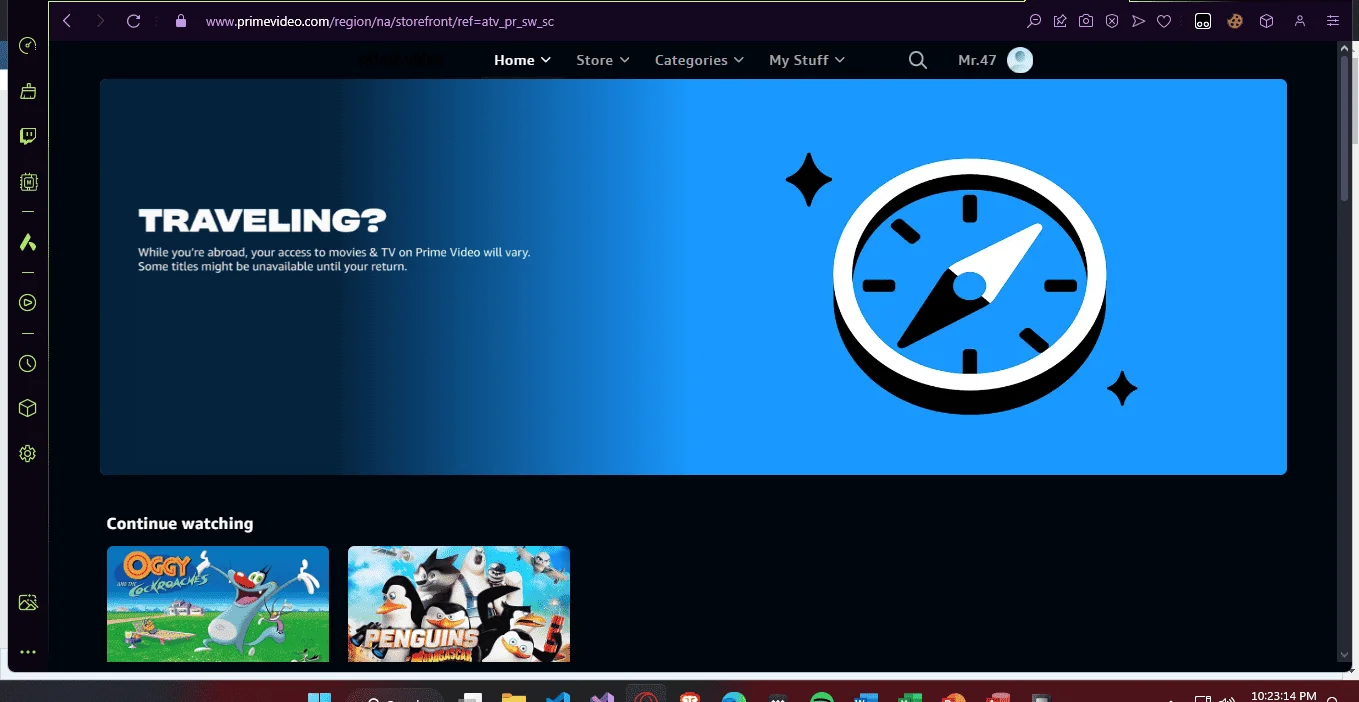Search Prime Video with the magnifier icon
This screenshot has width=1359, height=702.
[917, 60]
